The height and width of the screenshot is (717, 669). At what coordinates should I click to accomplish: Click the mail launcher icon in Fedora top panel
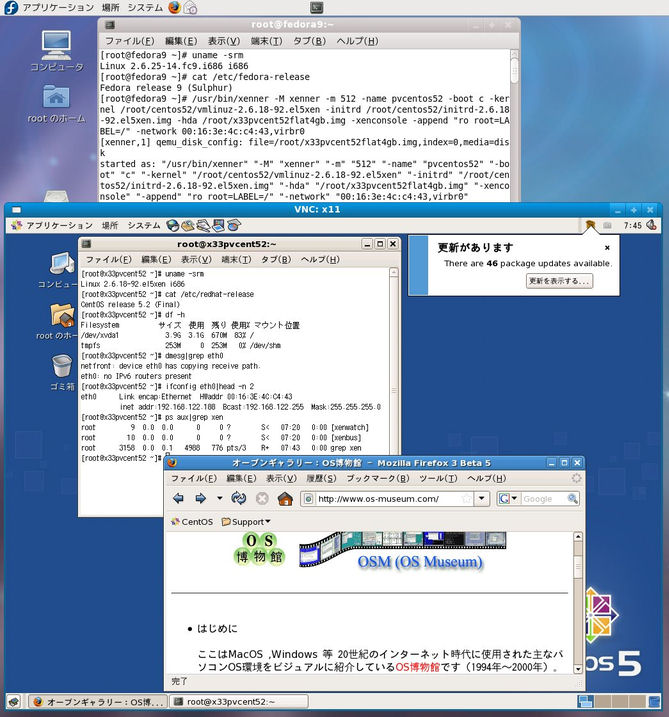point(191,8)
